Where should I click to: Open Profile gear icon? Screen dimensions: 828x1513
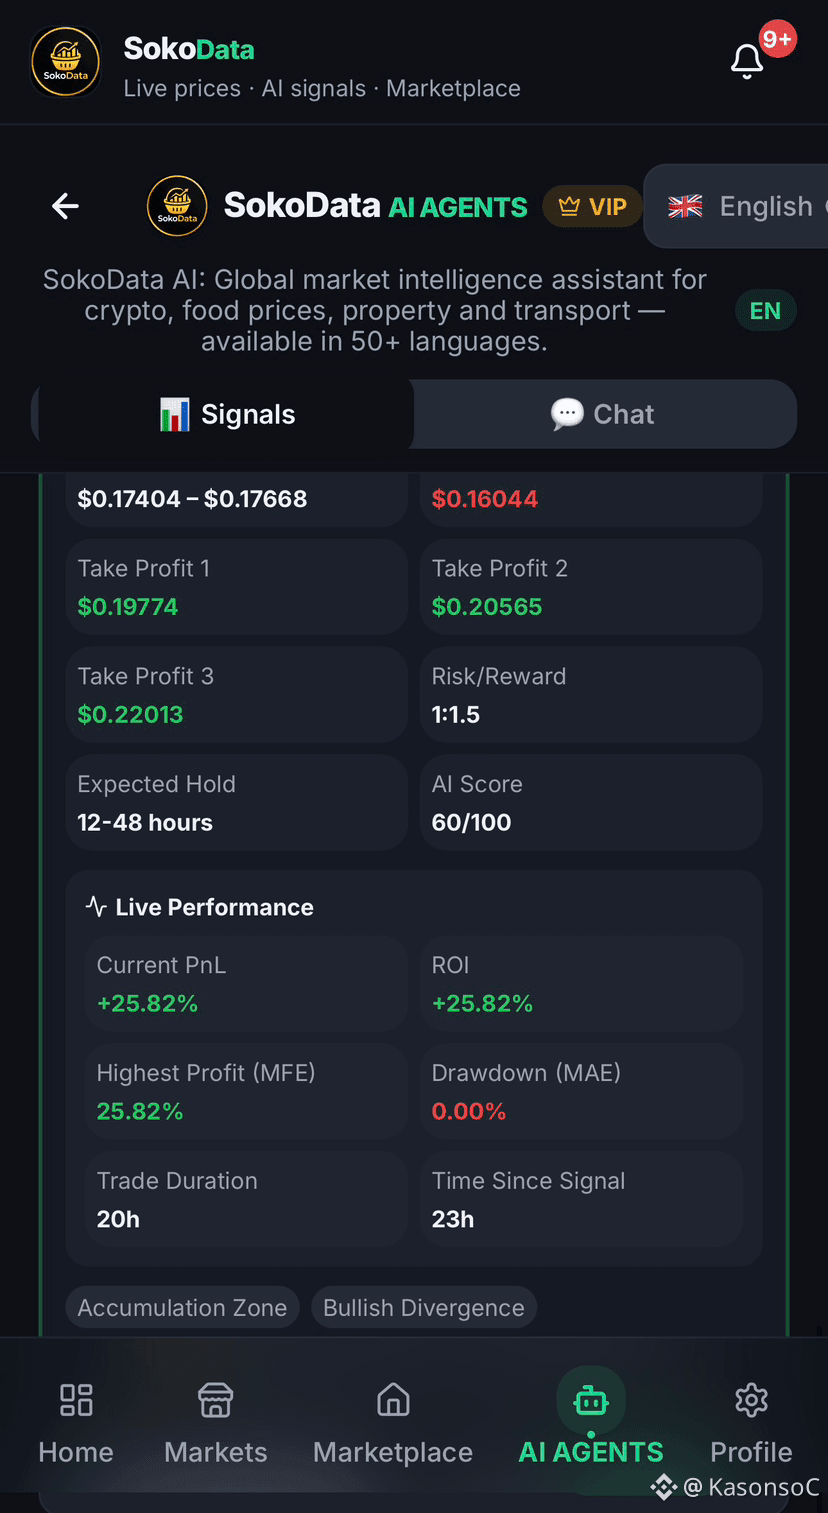coord(751,1400)
